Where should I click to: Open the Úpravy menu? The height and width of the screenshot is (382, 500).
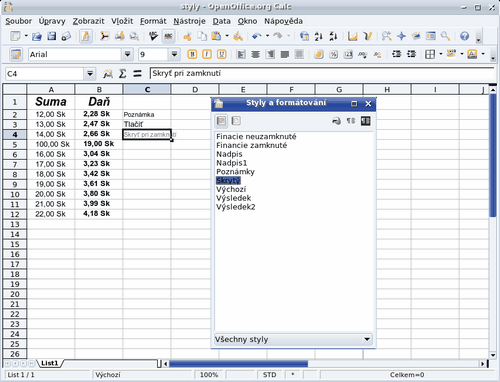[x=52, y=21]
